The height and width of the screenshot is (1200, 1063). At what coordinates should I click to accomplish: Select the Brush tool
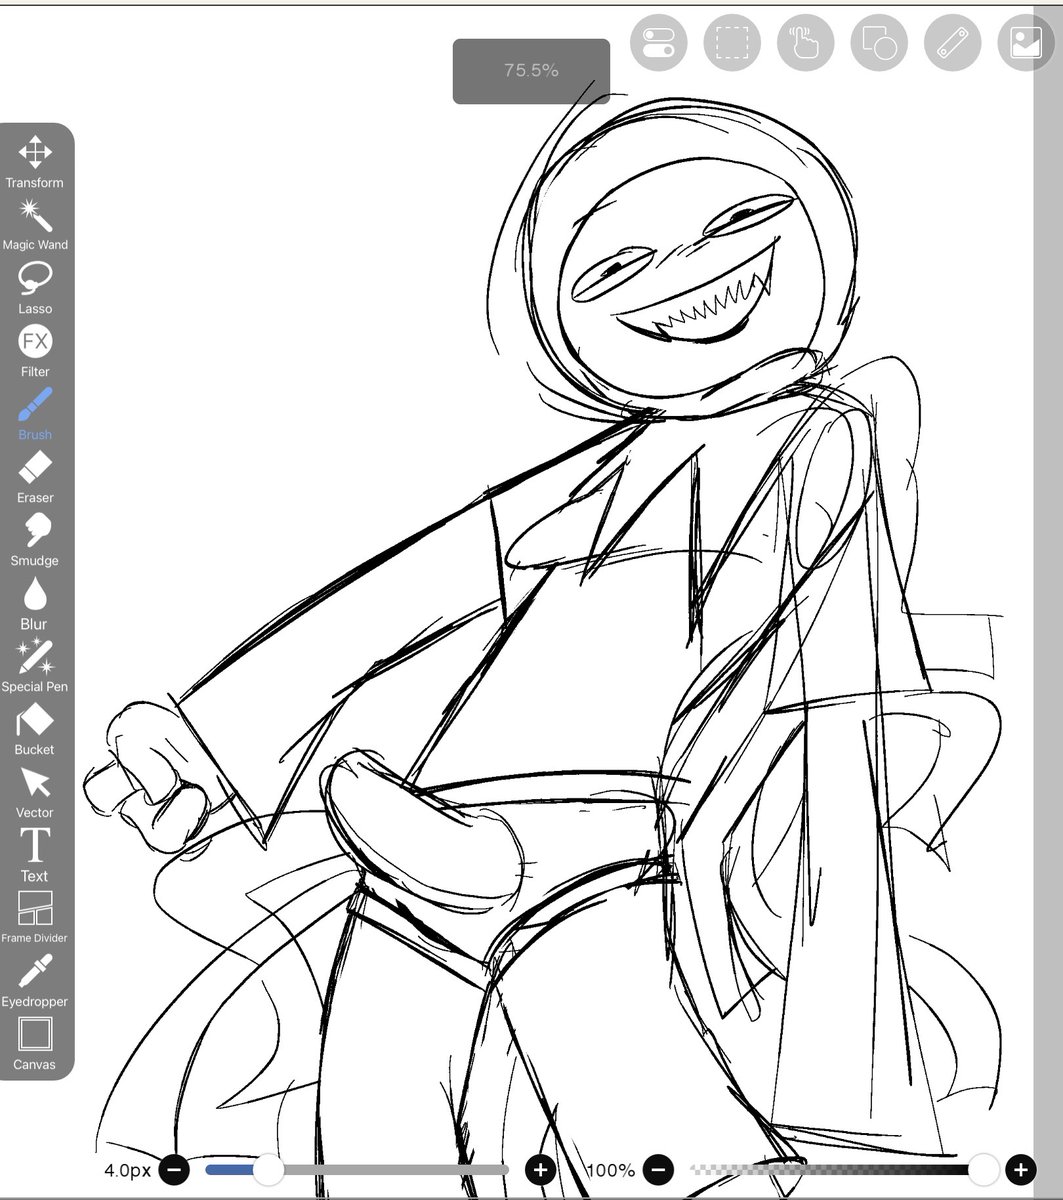[x=35, y=414]
